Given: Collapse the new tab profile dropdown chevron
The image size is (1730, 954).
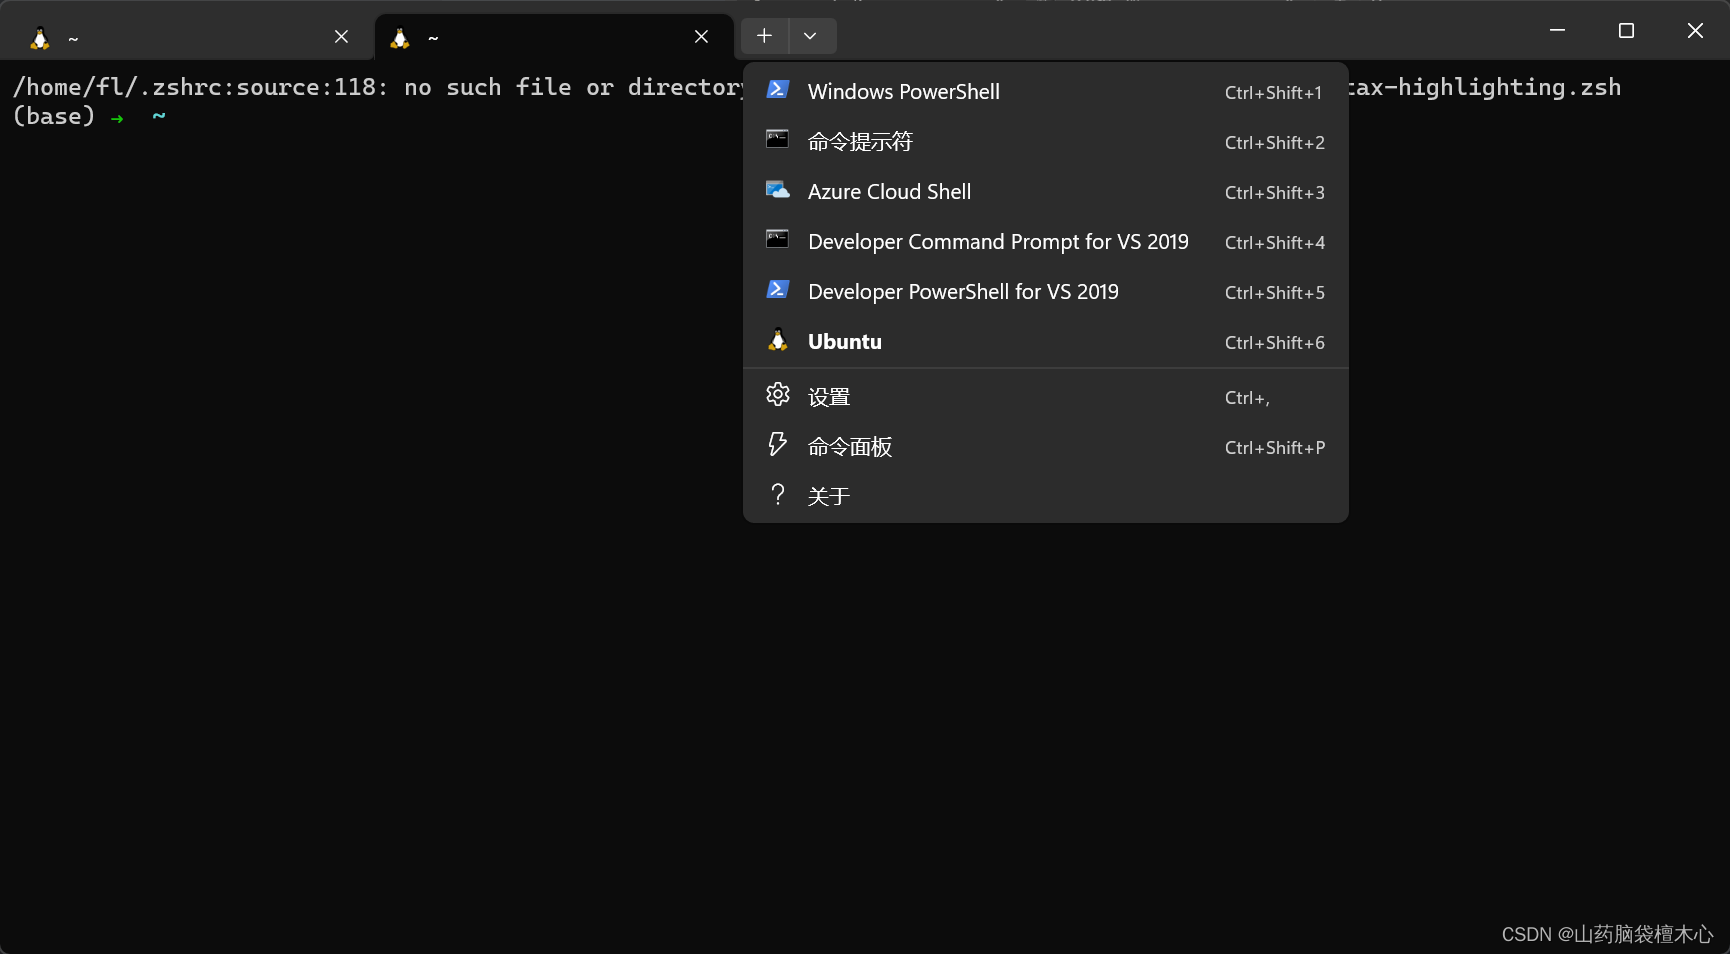Looking at the screenshot, I should coord(811,36).
